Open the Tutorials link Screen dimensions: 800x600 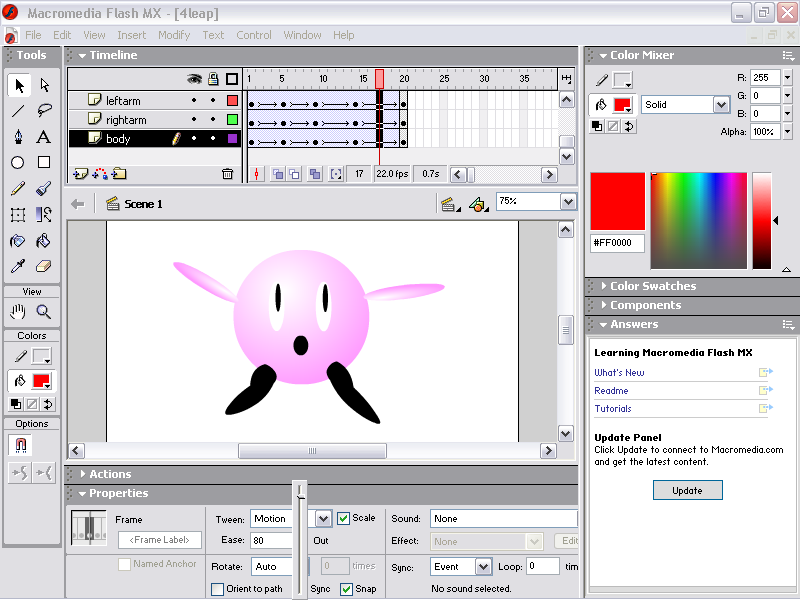613,409
